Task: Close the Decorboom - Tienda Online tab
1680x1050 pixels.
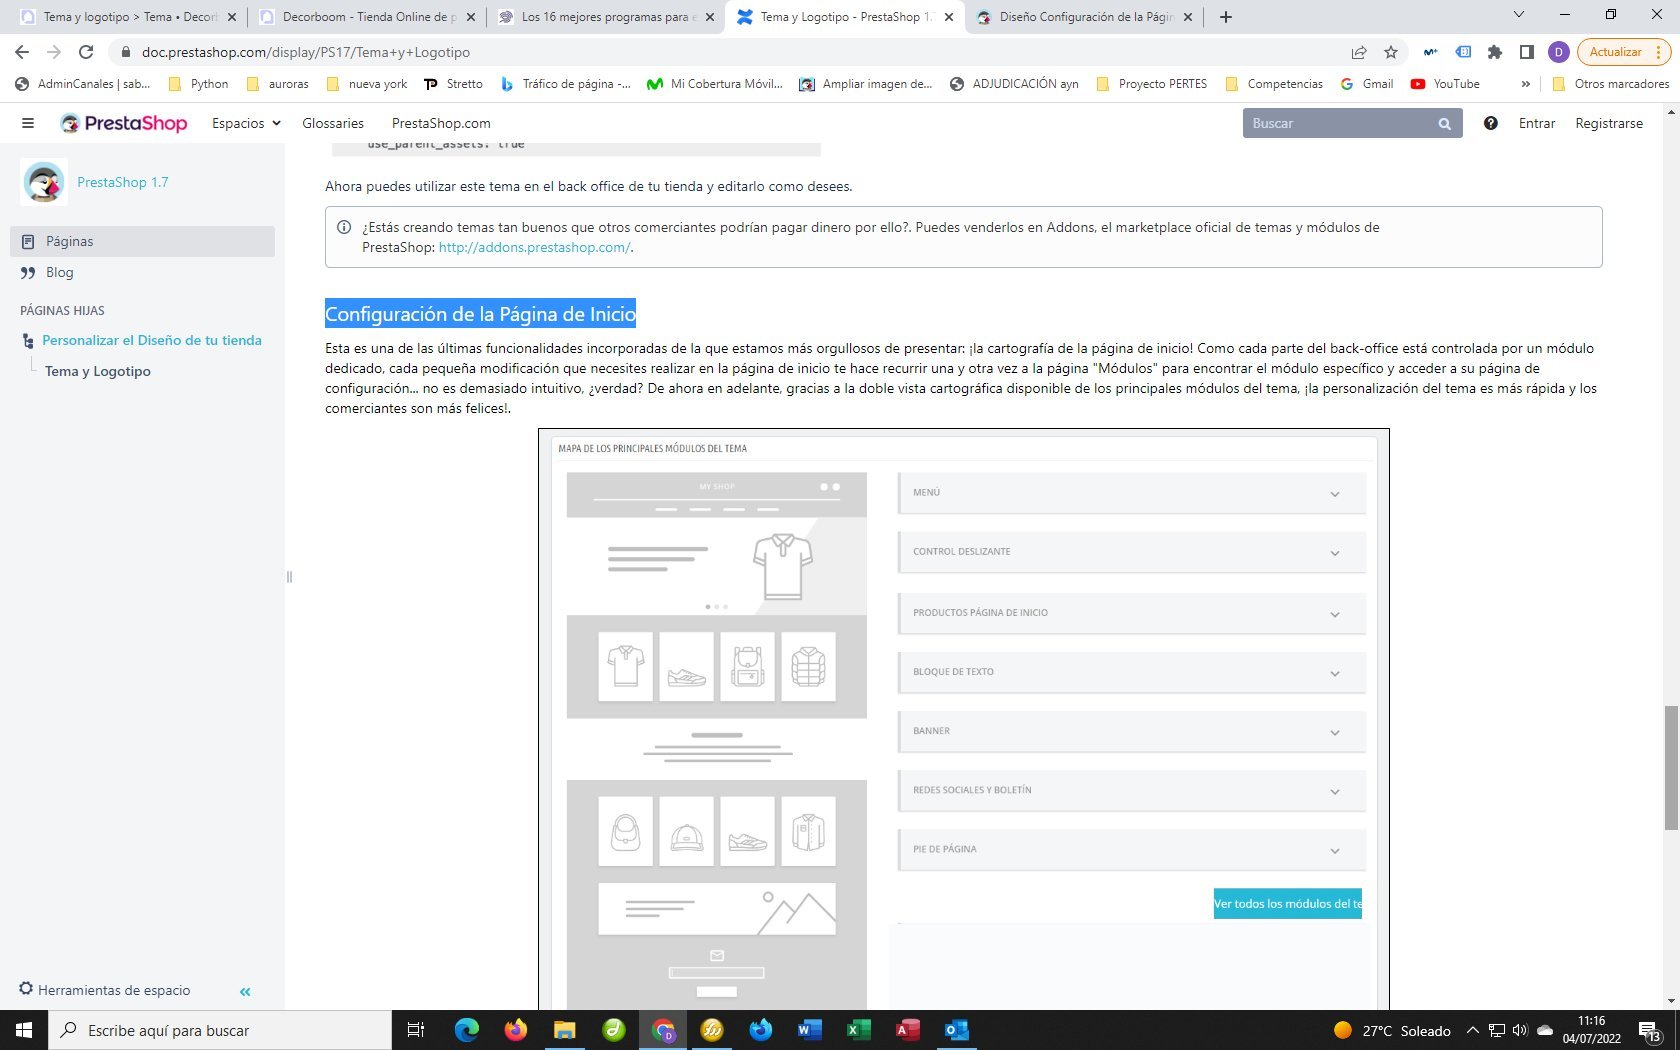Action: [x=471, y=17]
